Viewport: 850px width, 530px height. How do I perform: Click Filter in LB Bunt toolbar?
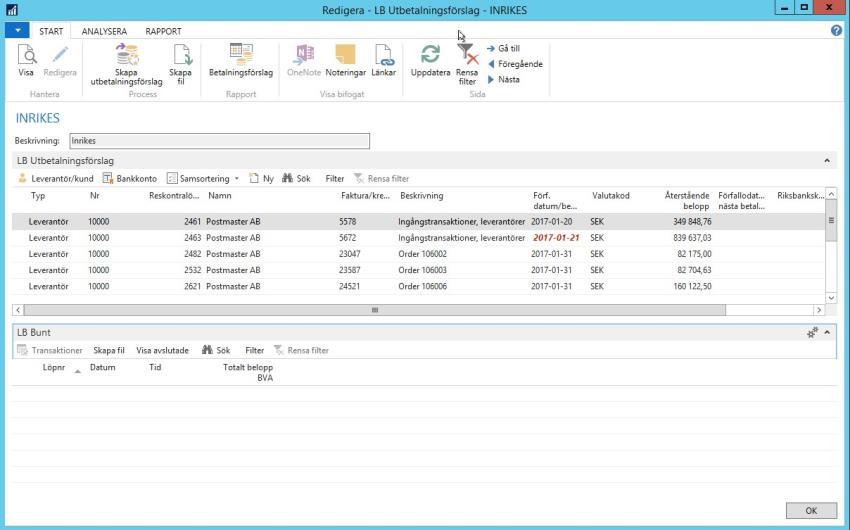pyautogui.click(x=254, y=351)
